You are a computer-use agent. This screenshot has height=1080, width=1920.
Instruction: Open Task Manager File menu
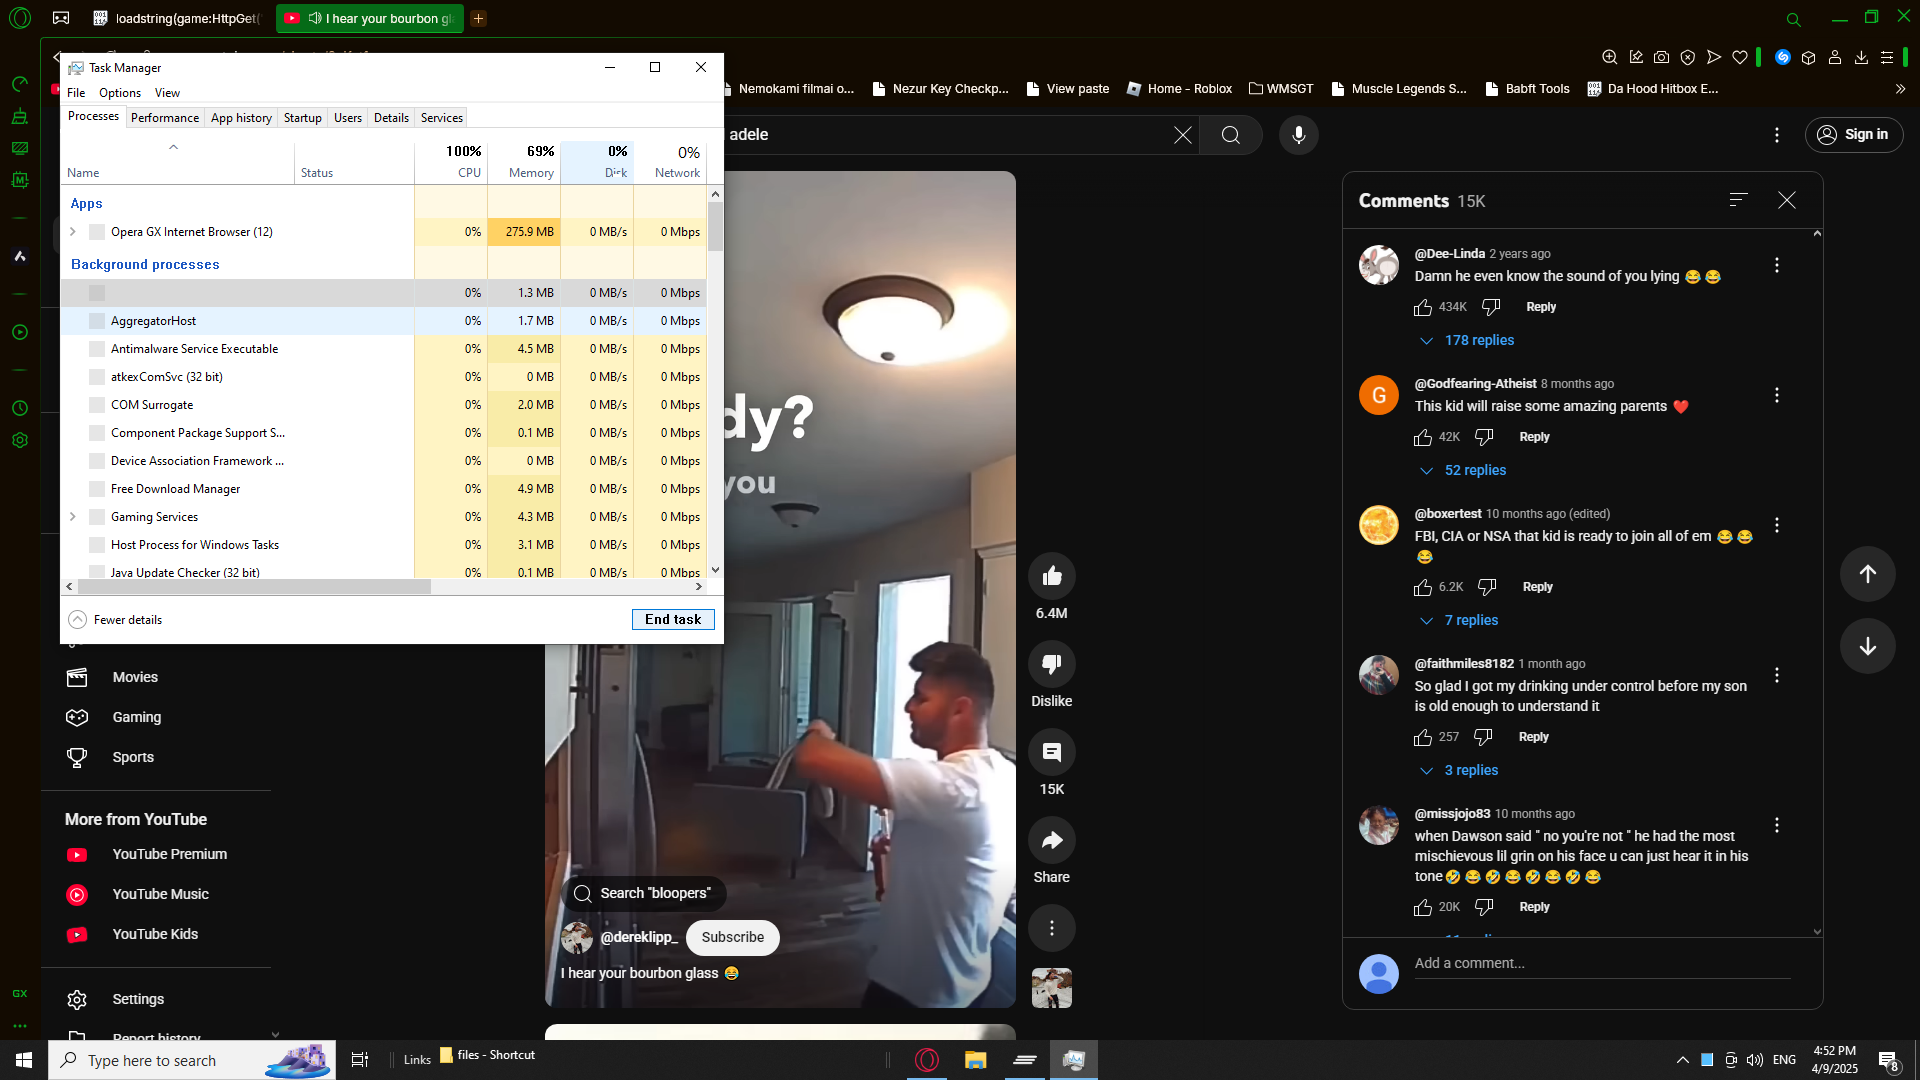(x=76, y=93)
